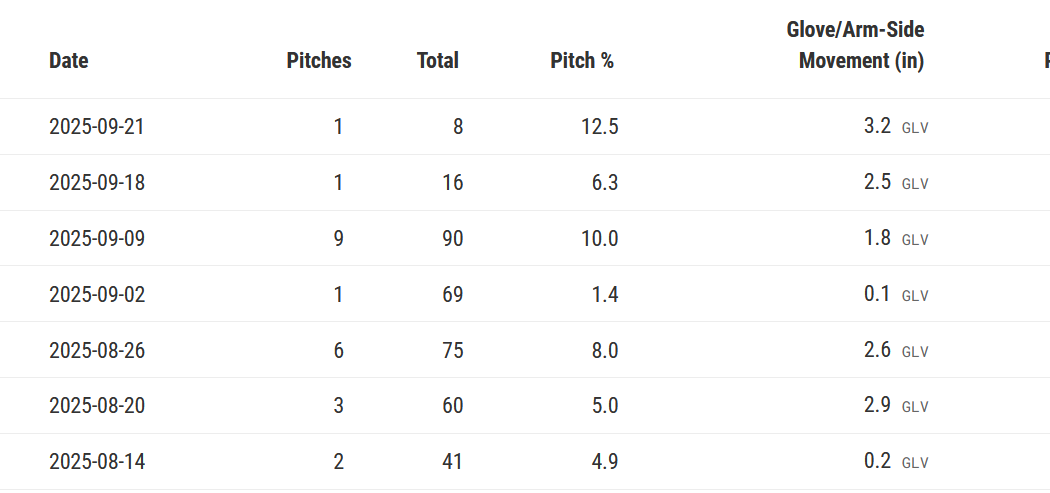This screenshot has width=1050, height=493.
Task: Click the 10.0 pitch percent cell
Action: point(599,239)
